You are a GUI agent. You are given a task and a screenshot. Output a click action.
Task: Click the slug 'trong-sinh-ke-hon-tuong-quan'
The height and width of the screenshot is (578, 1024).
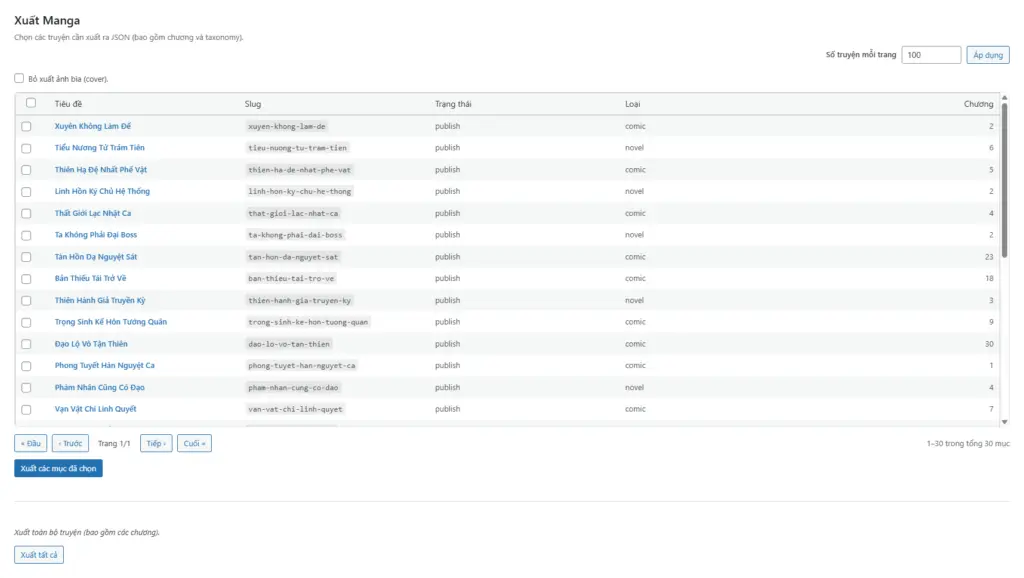[308, 322]
